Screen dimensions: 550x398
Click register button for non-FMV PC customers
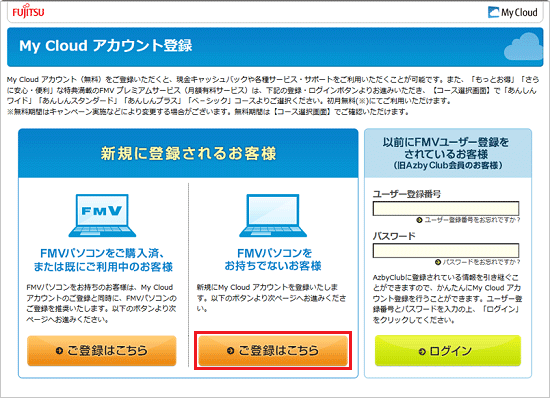[x=273, y=350]
